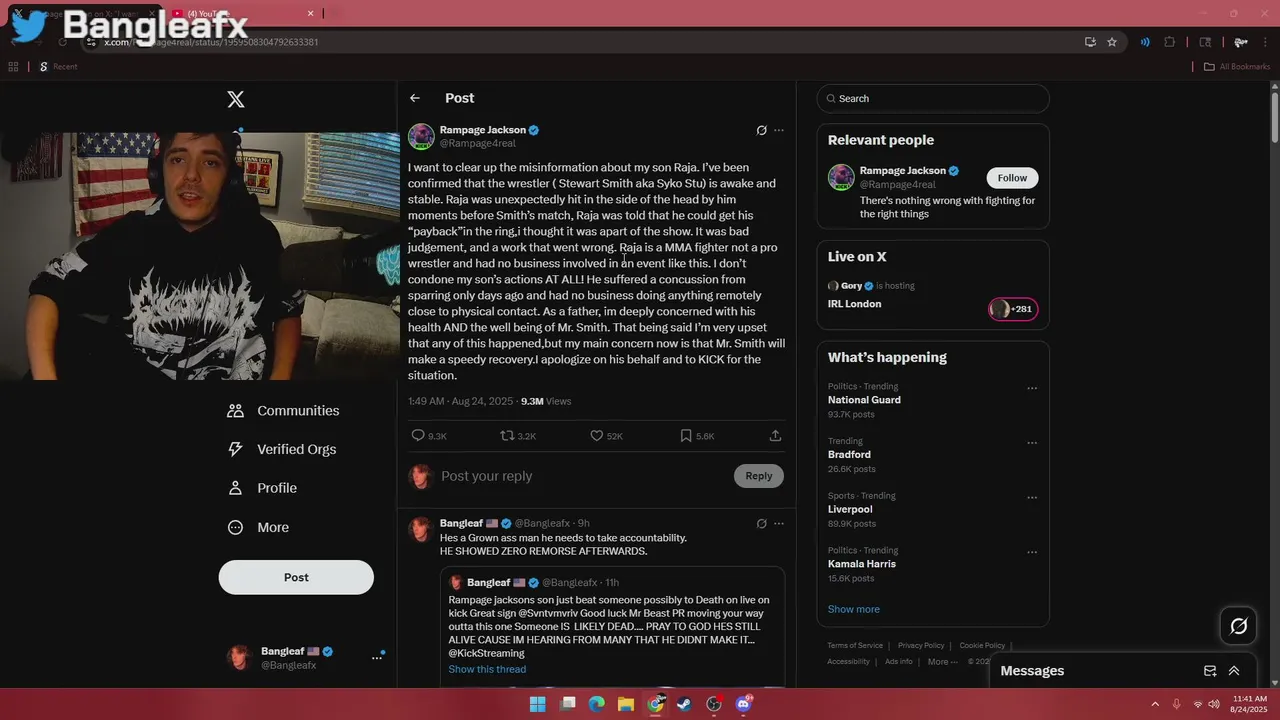Viewport: 1280px width, 720px height.
Task: Open options for Liverpool trend
Action: [x=1032, y=497]
